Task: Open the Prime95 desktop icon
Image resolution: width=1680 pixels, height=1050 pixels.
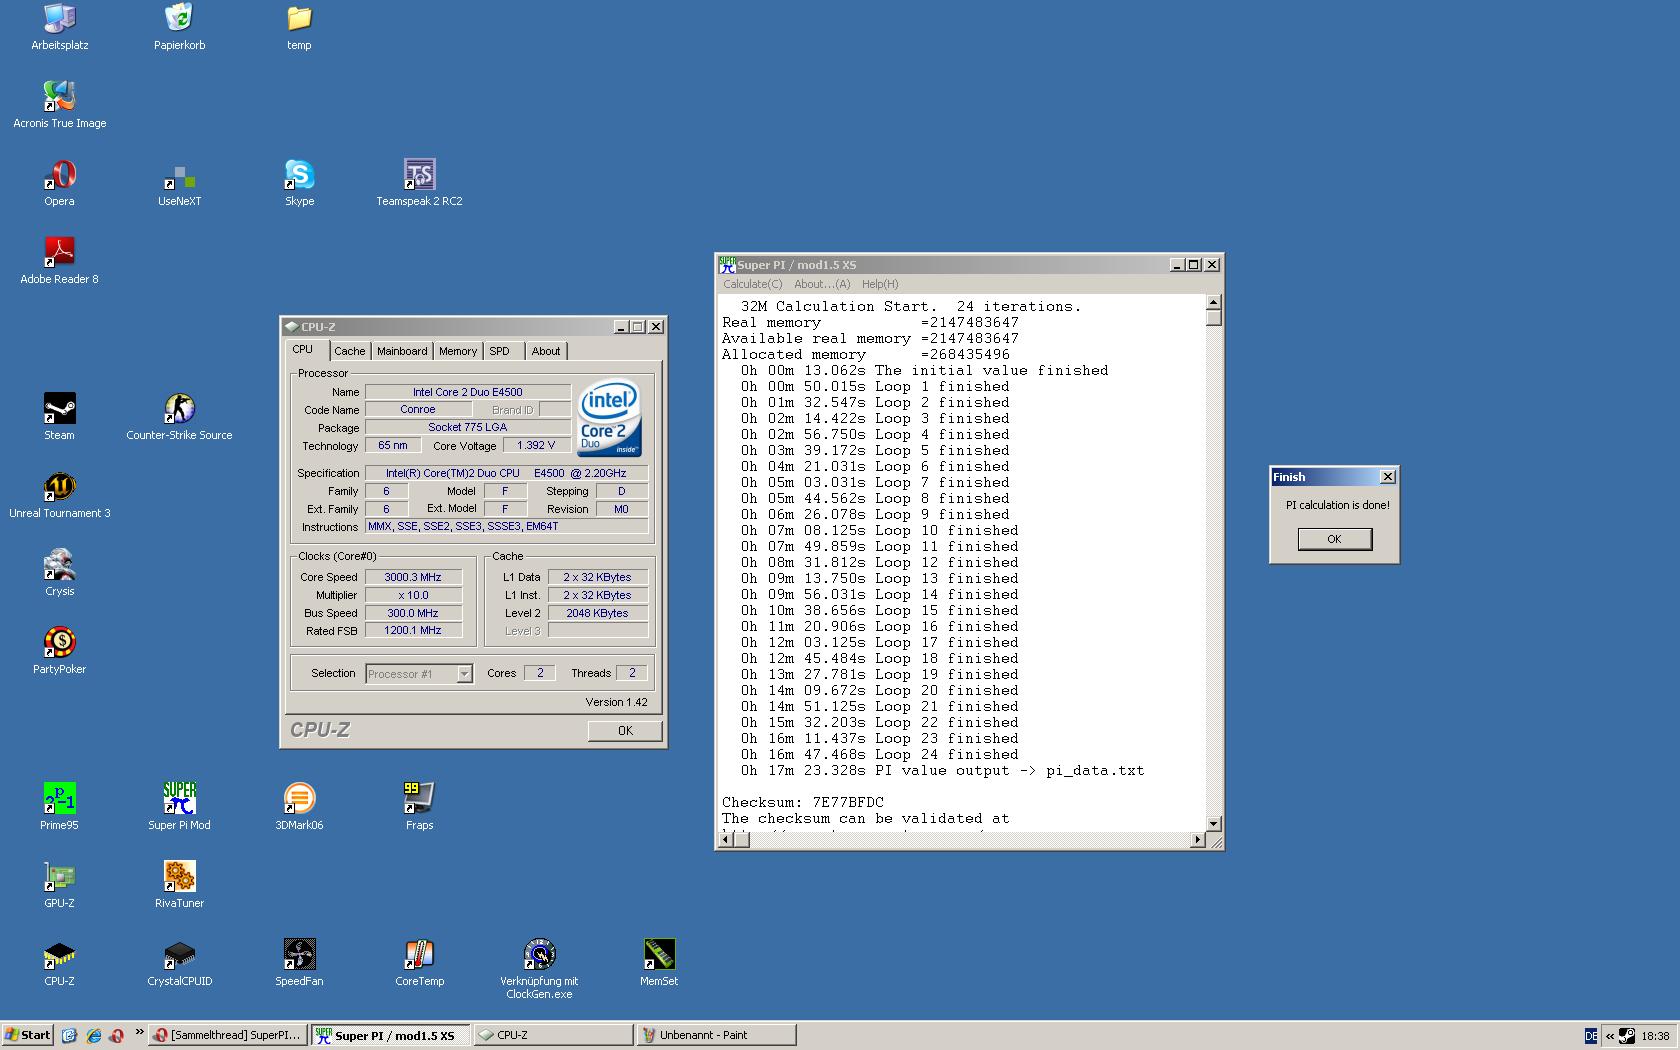Action: pyautogui.click(x=59, y=799)
